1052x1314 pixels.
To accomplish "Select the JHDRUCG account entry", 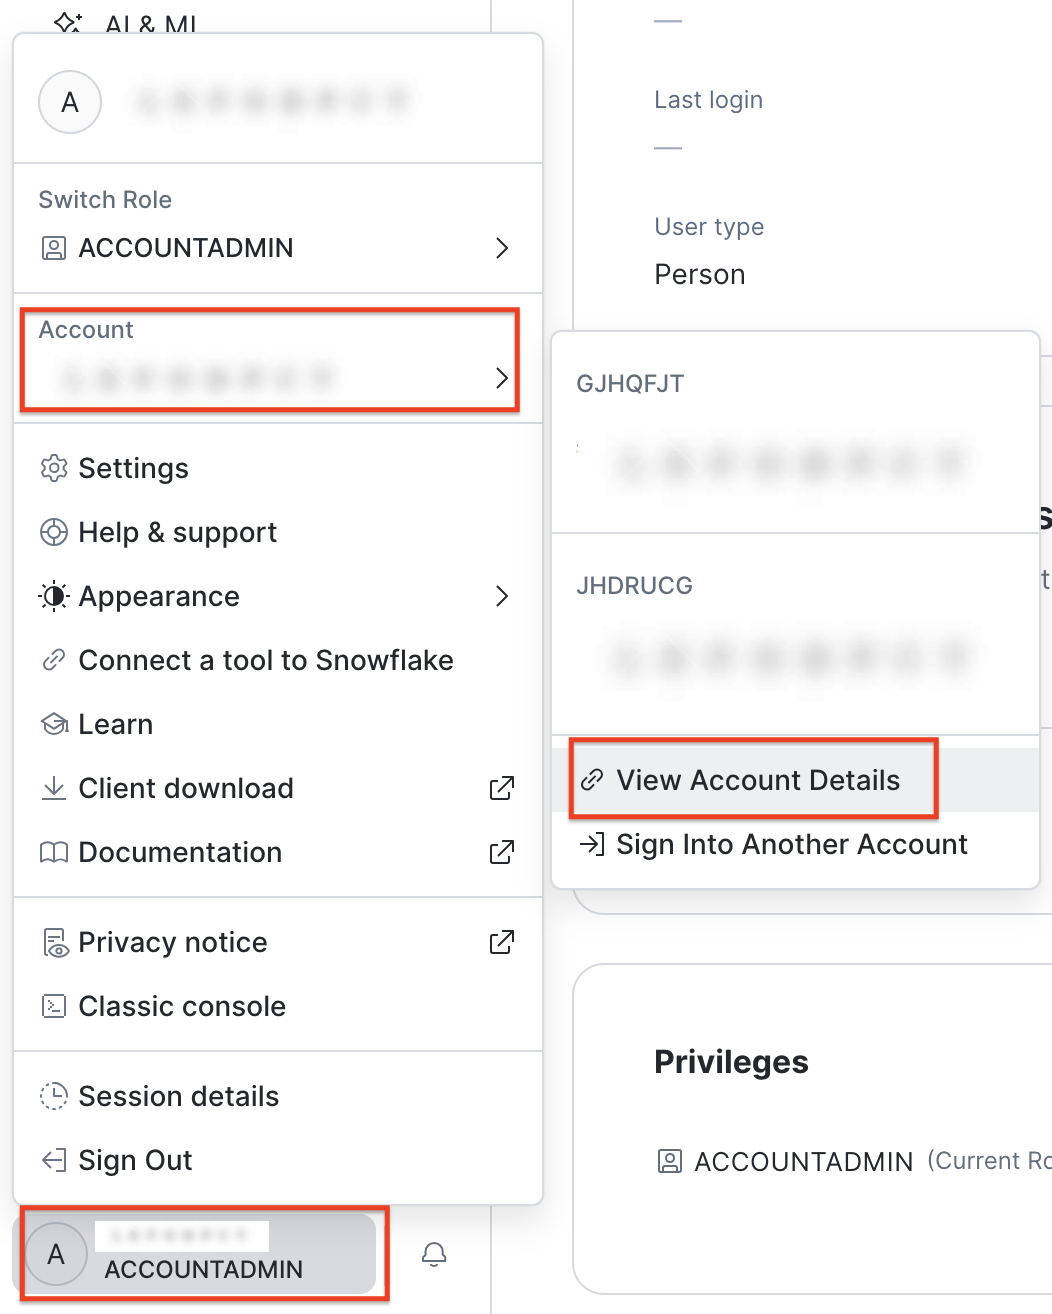I will coord(796,634).
